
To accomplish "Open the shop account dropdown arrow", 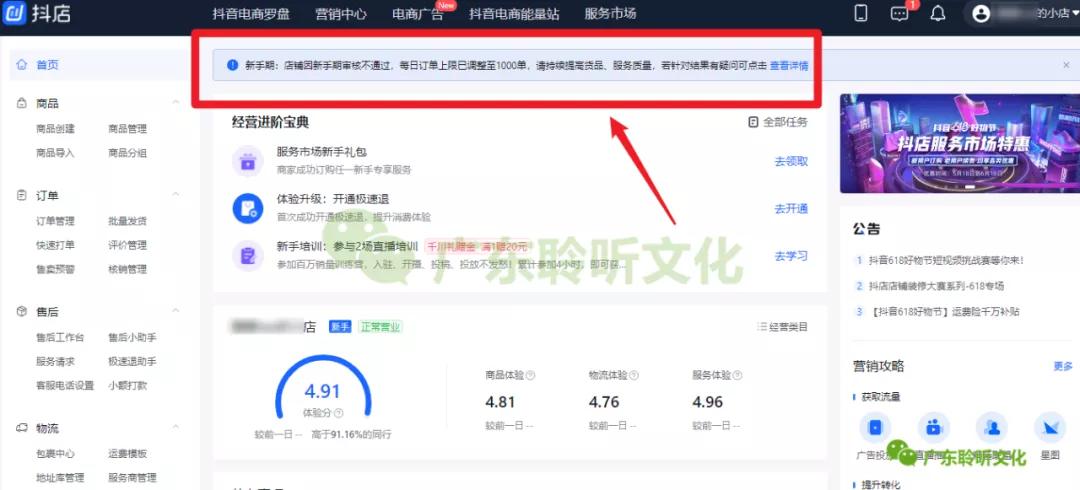I will click(x=1075, y=14).
